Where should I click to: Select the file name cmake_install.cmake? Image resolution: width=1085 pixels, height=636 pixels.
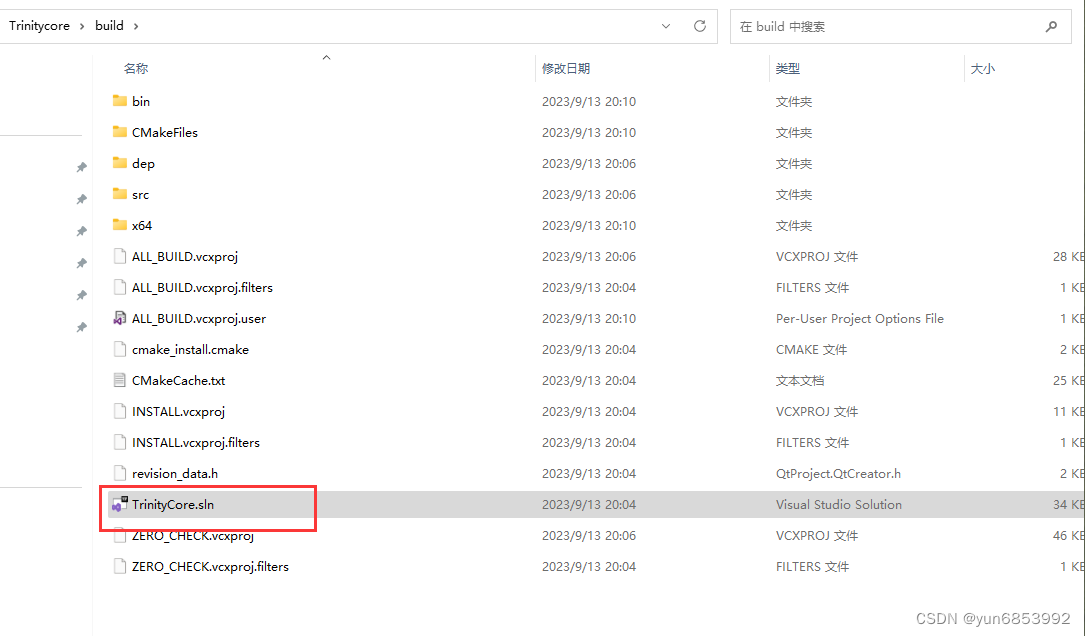tap(190, 349)
